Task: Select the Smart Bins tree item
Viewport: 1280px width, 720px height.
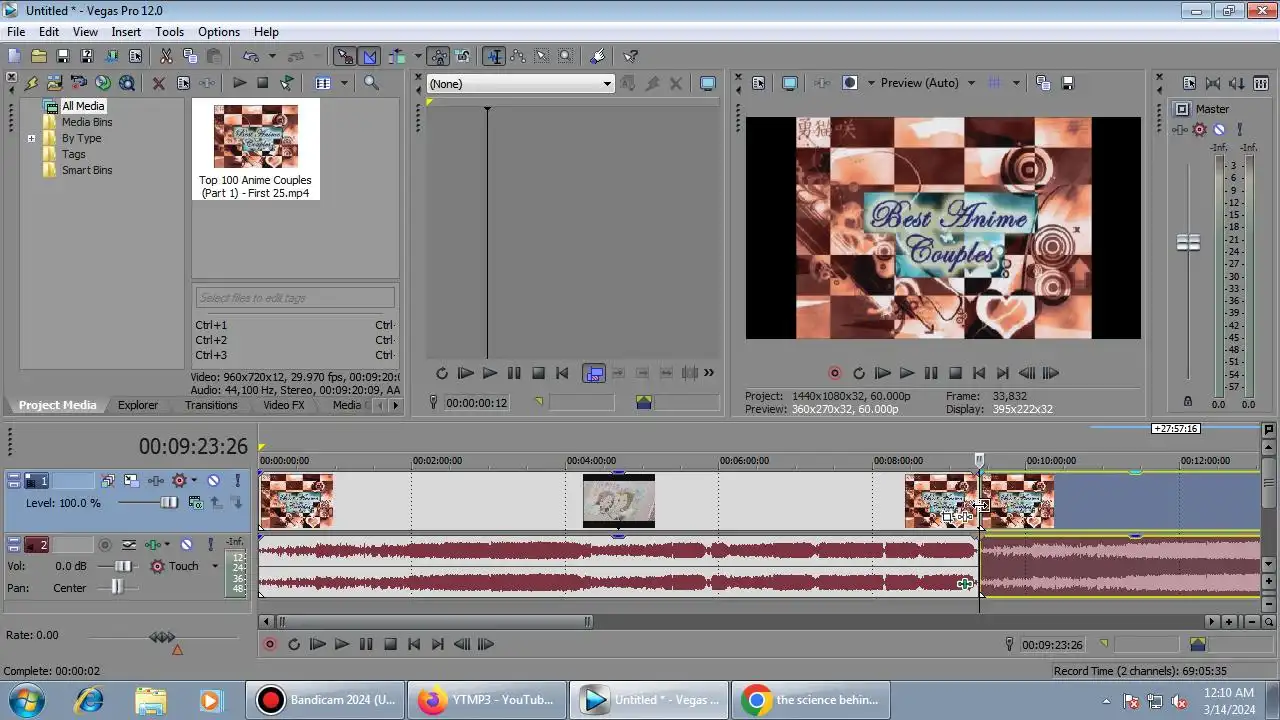Action: [87, 170]
